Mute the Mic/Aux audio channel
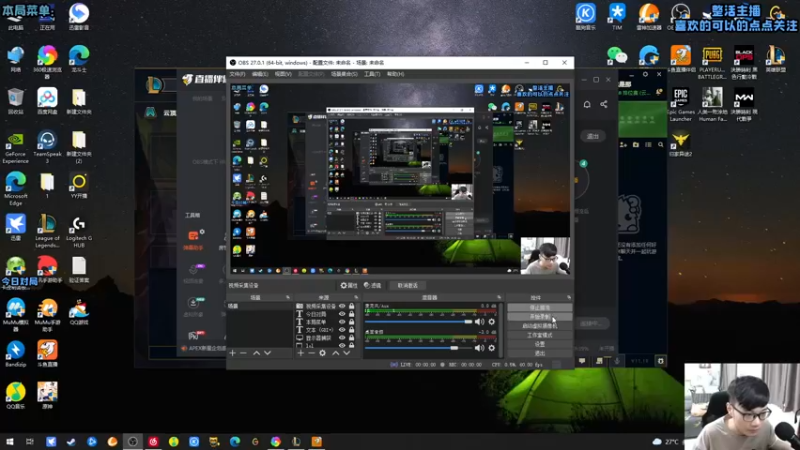The width and height of the screenshot is (800, 450). point(479,322)
